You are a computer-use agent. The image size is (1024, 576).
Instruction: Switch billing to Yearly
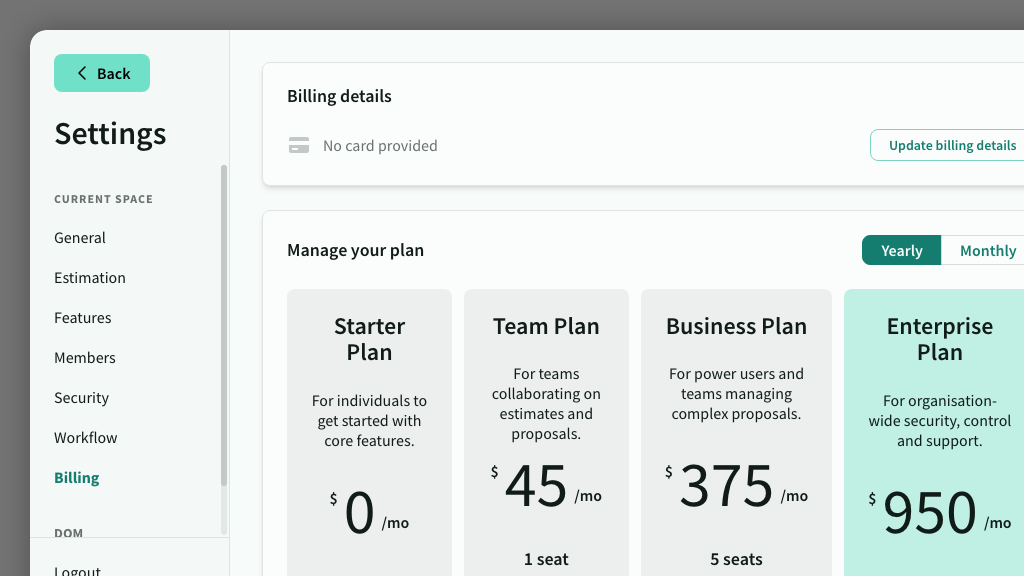(901, 251)
